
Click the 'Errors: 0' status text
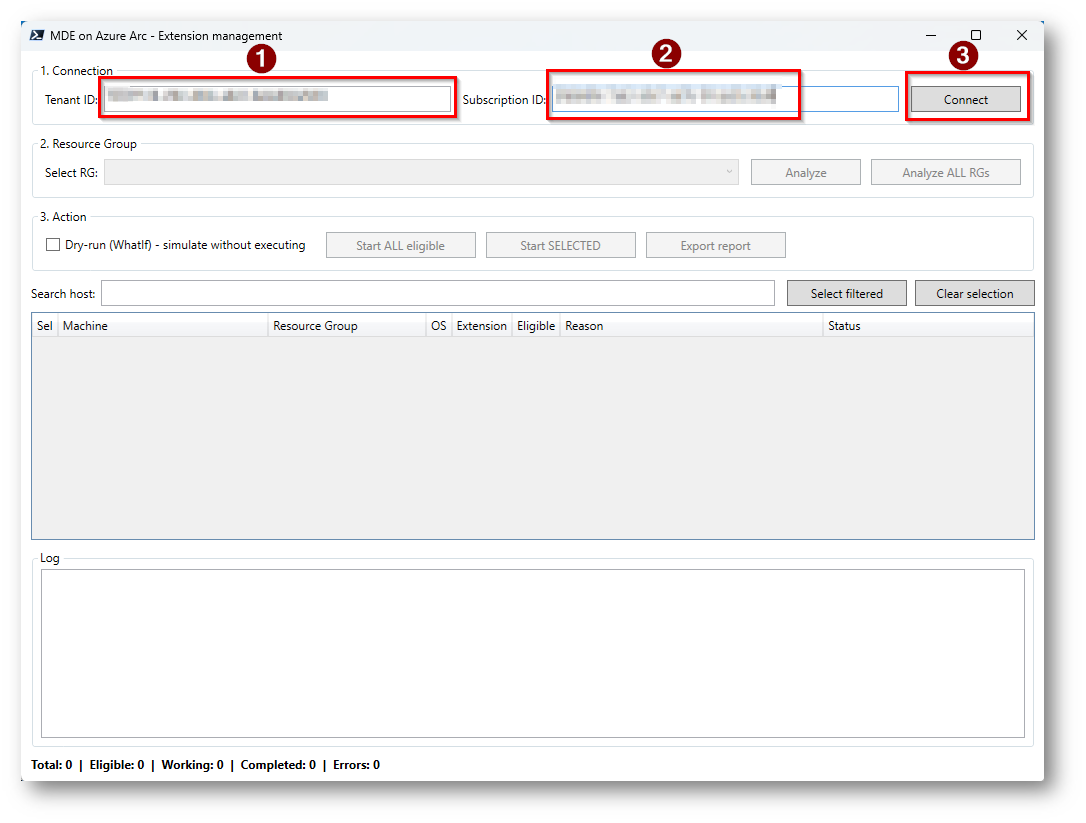click(x=356, y=765)
